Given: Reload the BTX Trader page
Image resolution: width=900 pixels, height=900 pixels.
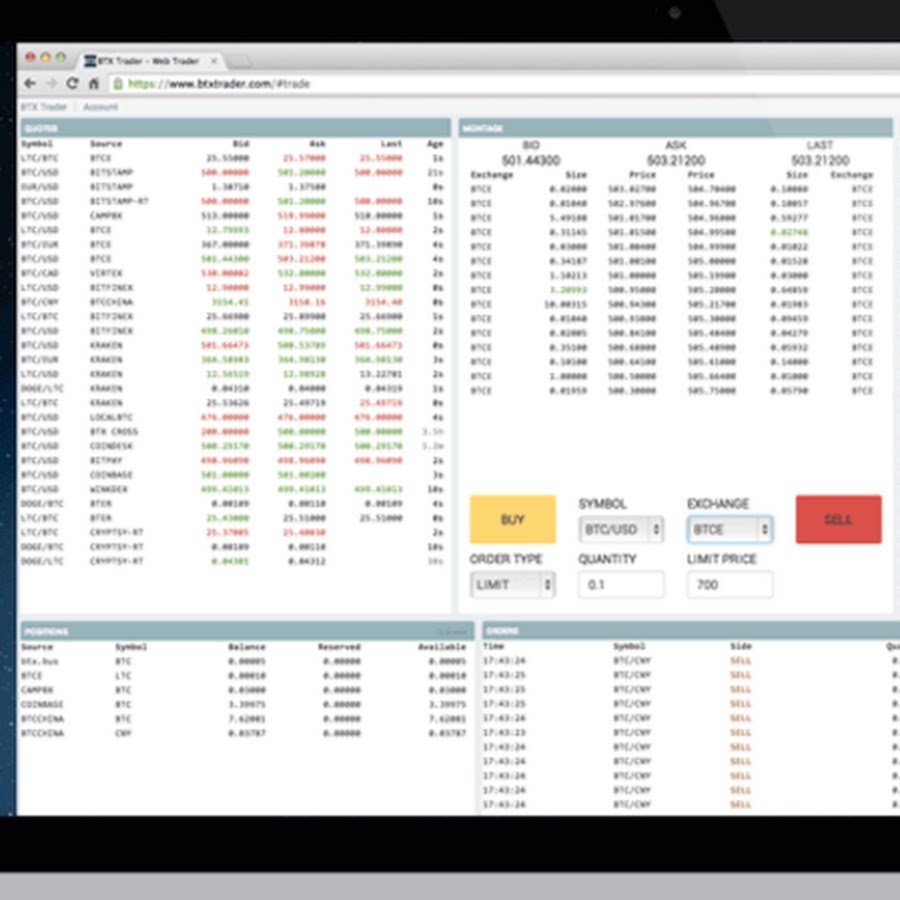Looking at the screenshot, I should (x=72, y=84).
